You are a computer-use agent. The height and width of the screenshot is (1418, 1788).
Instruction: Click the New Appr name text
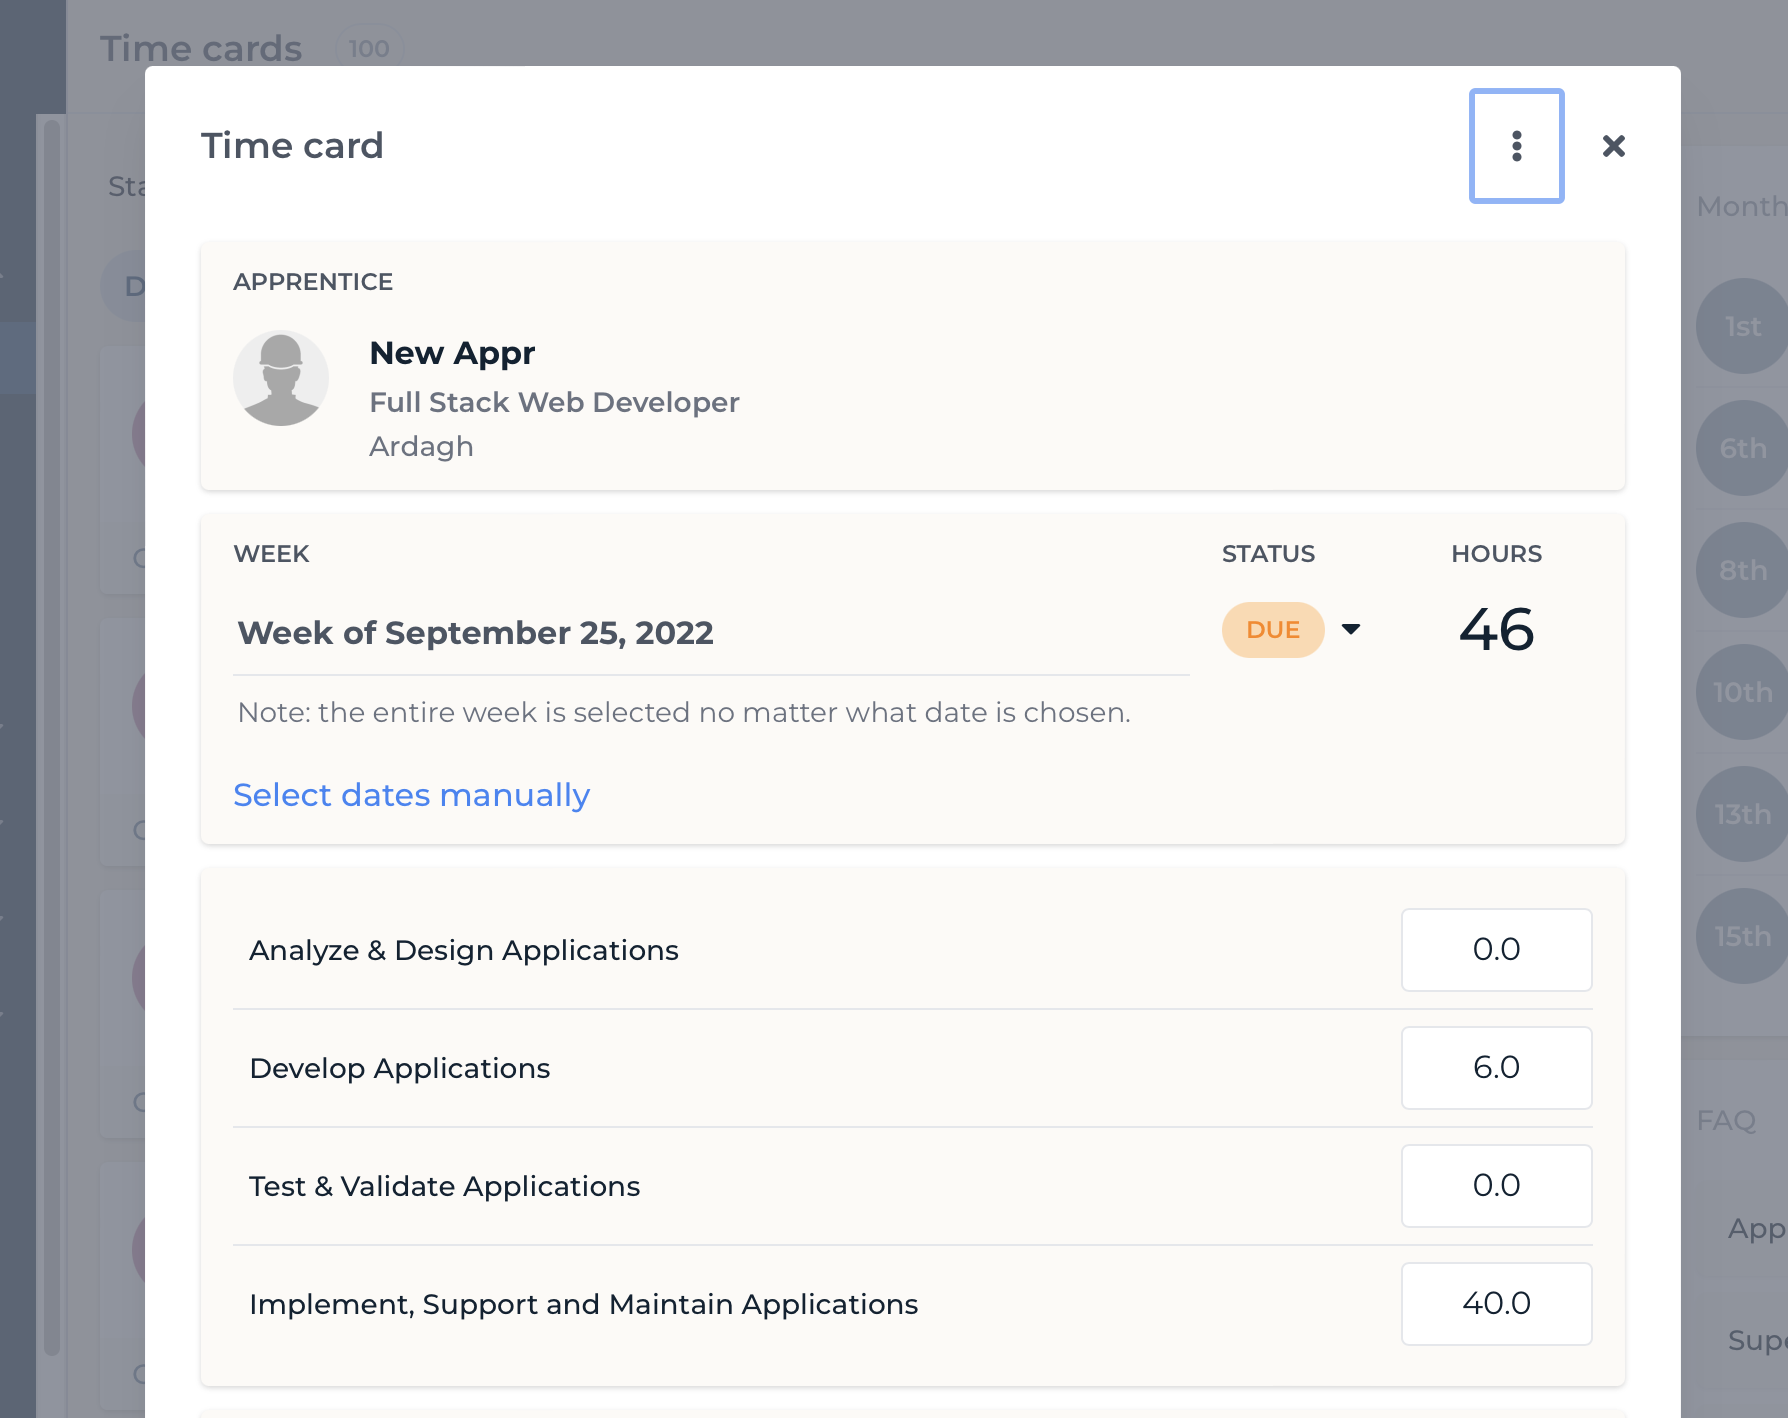[452, 353]
